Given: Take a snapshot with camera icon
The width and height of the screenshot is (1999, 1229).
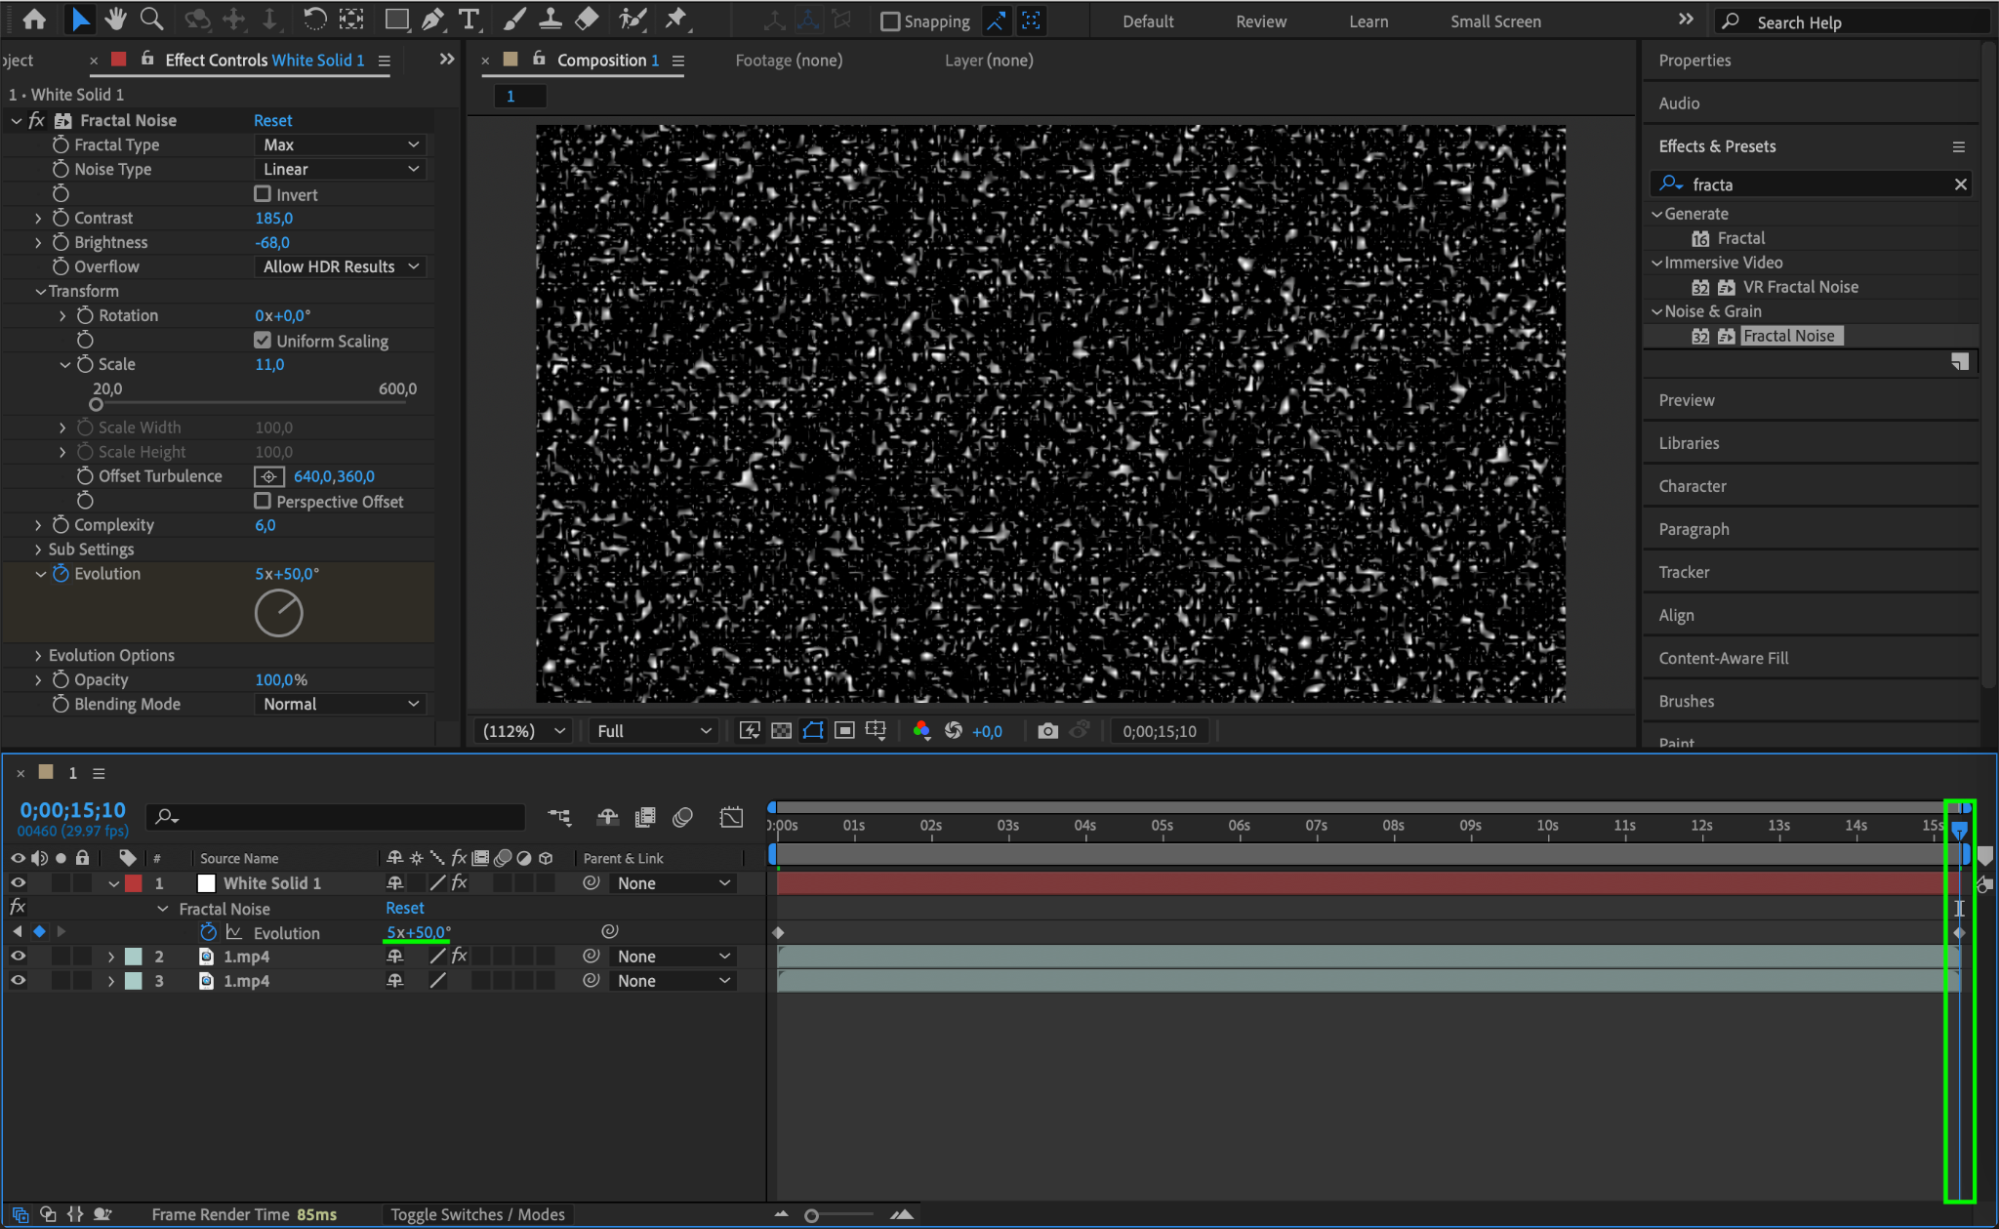Looking at the screenshot, I should click(1047, 731).
